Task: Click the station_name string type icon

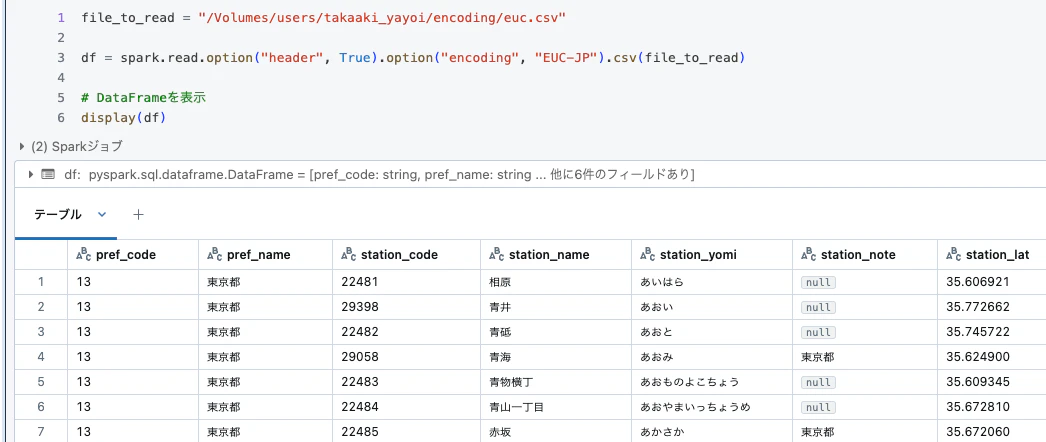Action: tap(496, 254)
